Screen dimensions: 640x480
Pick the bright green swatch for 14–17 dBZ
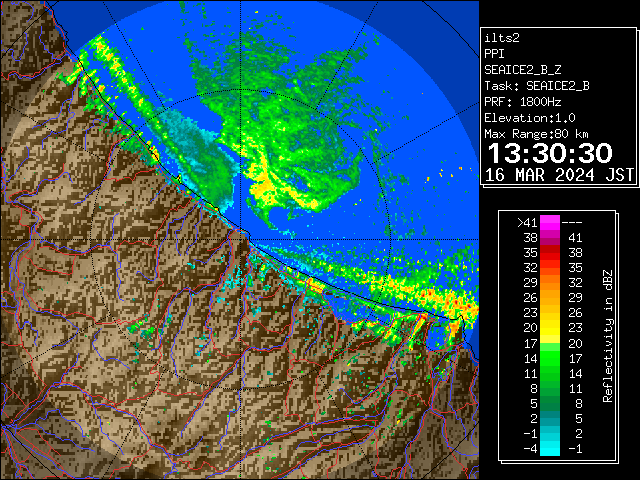549,358
